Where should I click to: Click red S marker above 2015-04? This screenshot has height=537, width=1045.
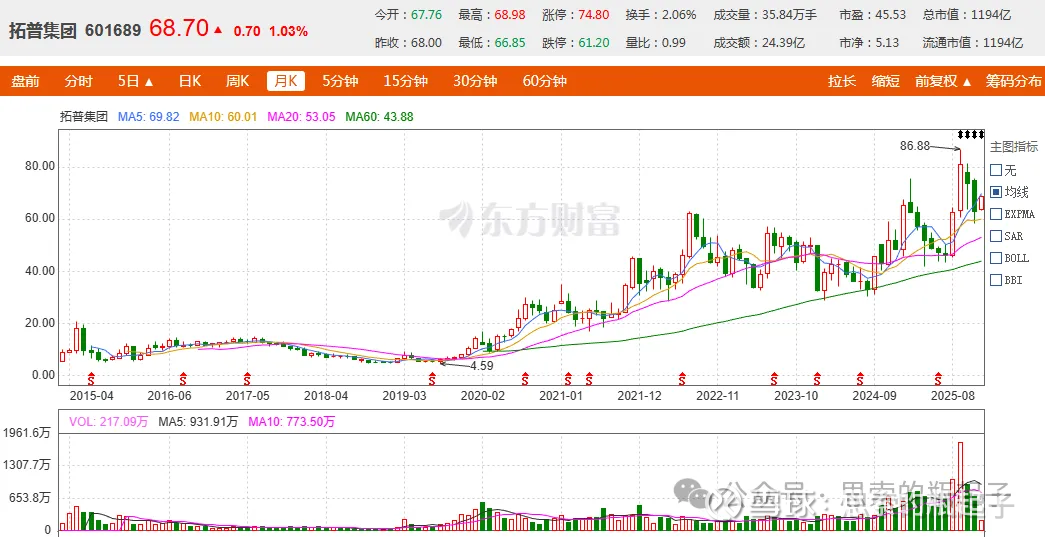[91, 379]
